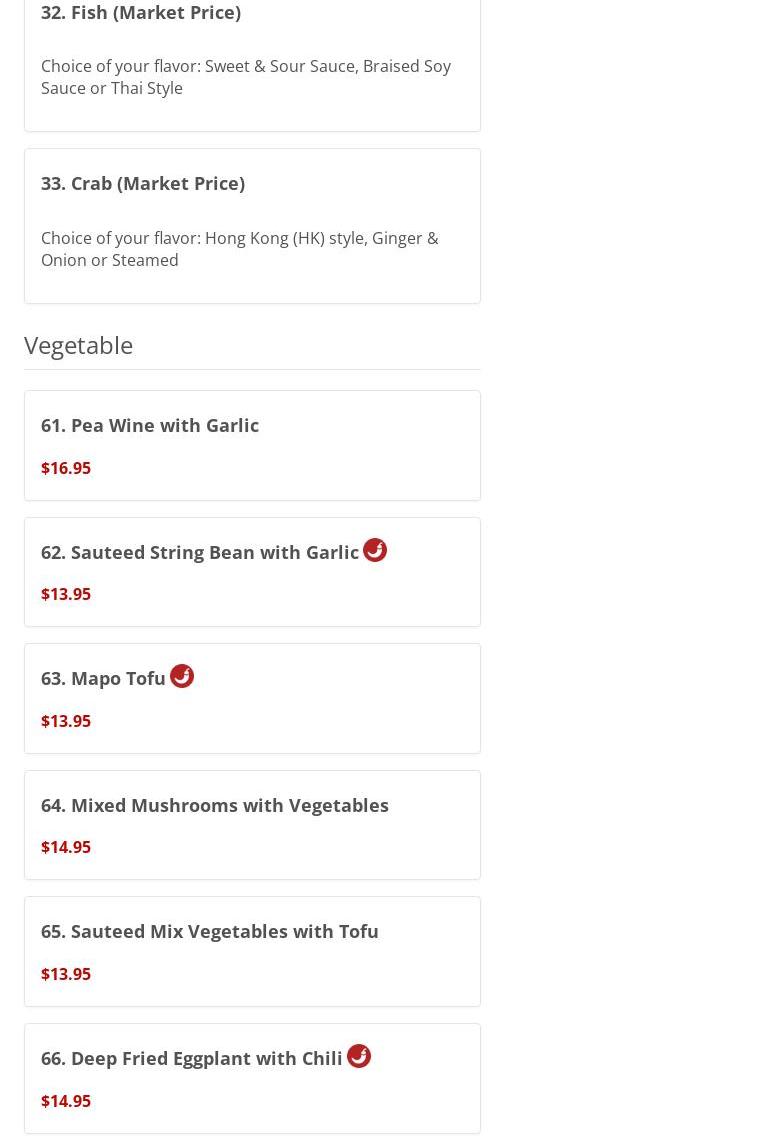Click spicy icon on Deep Fried Eggplant

click(359, 1056)
